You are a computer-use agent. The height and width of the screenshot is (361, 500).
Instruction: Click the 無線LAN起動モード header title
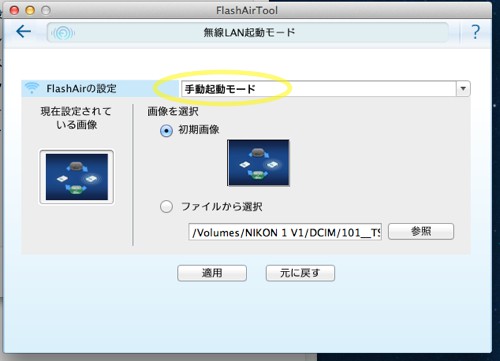pyautogui.click(x=249, y=33)
